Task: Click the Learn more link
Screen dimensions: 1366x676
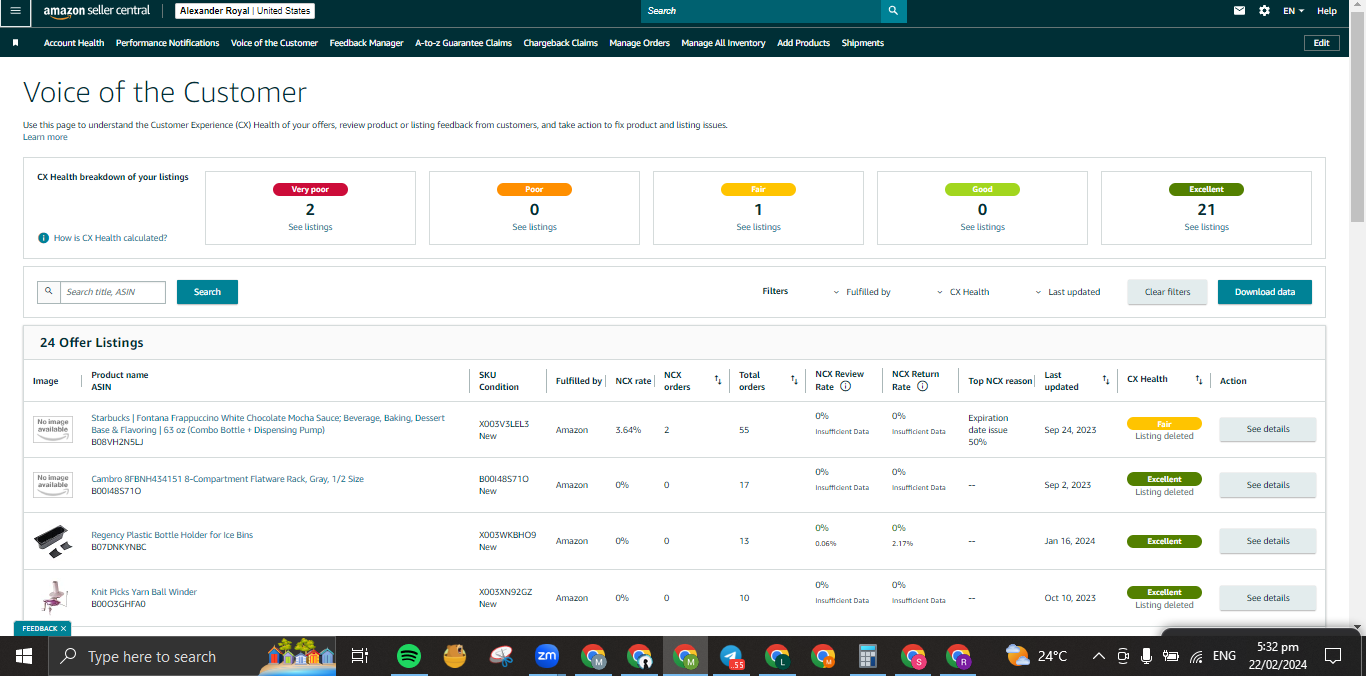Action: (45, 137)
